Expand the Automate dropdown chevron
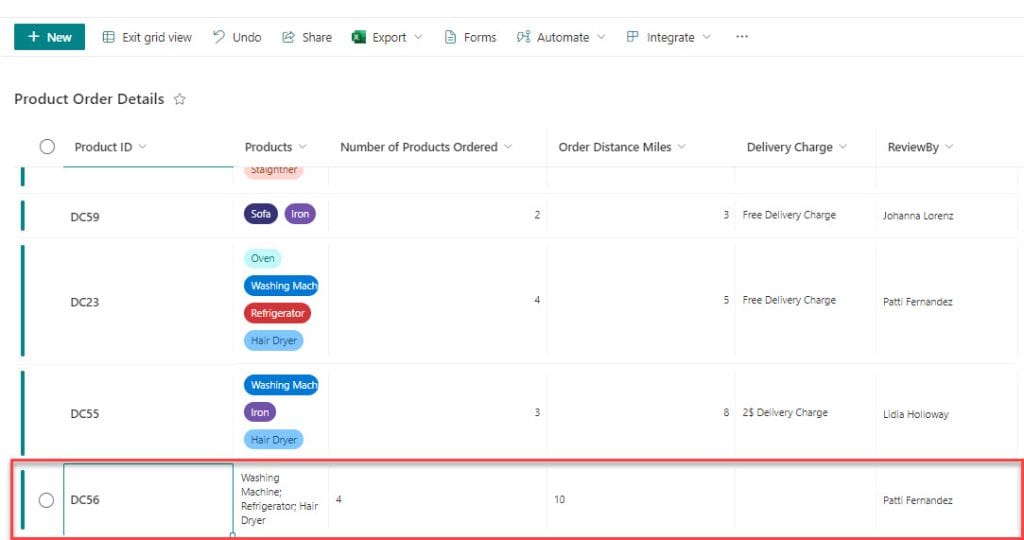 click(x=601, y=37)
